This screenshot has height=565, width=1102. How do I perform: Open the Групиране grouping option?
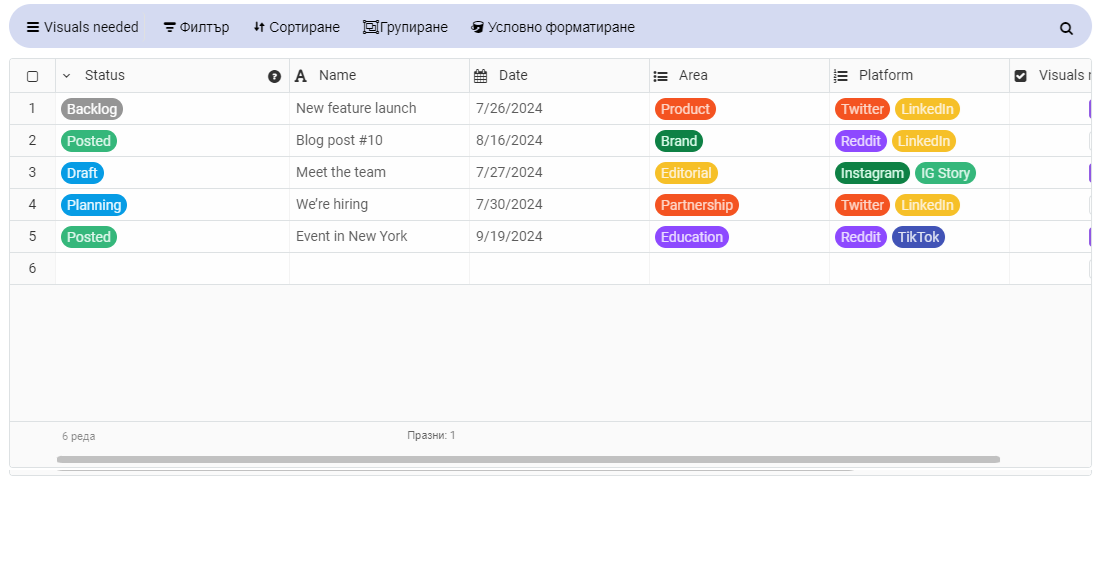[x=406, y=27]
